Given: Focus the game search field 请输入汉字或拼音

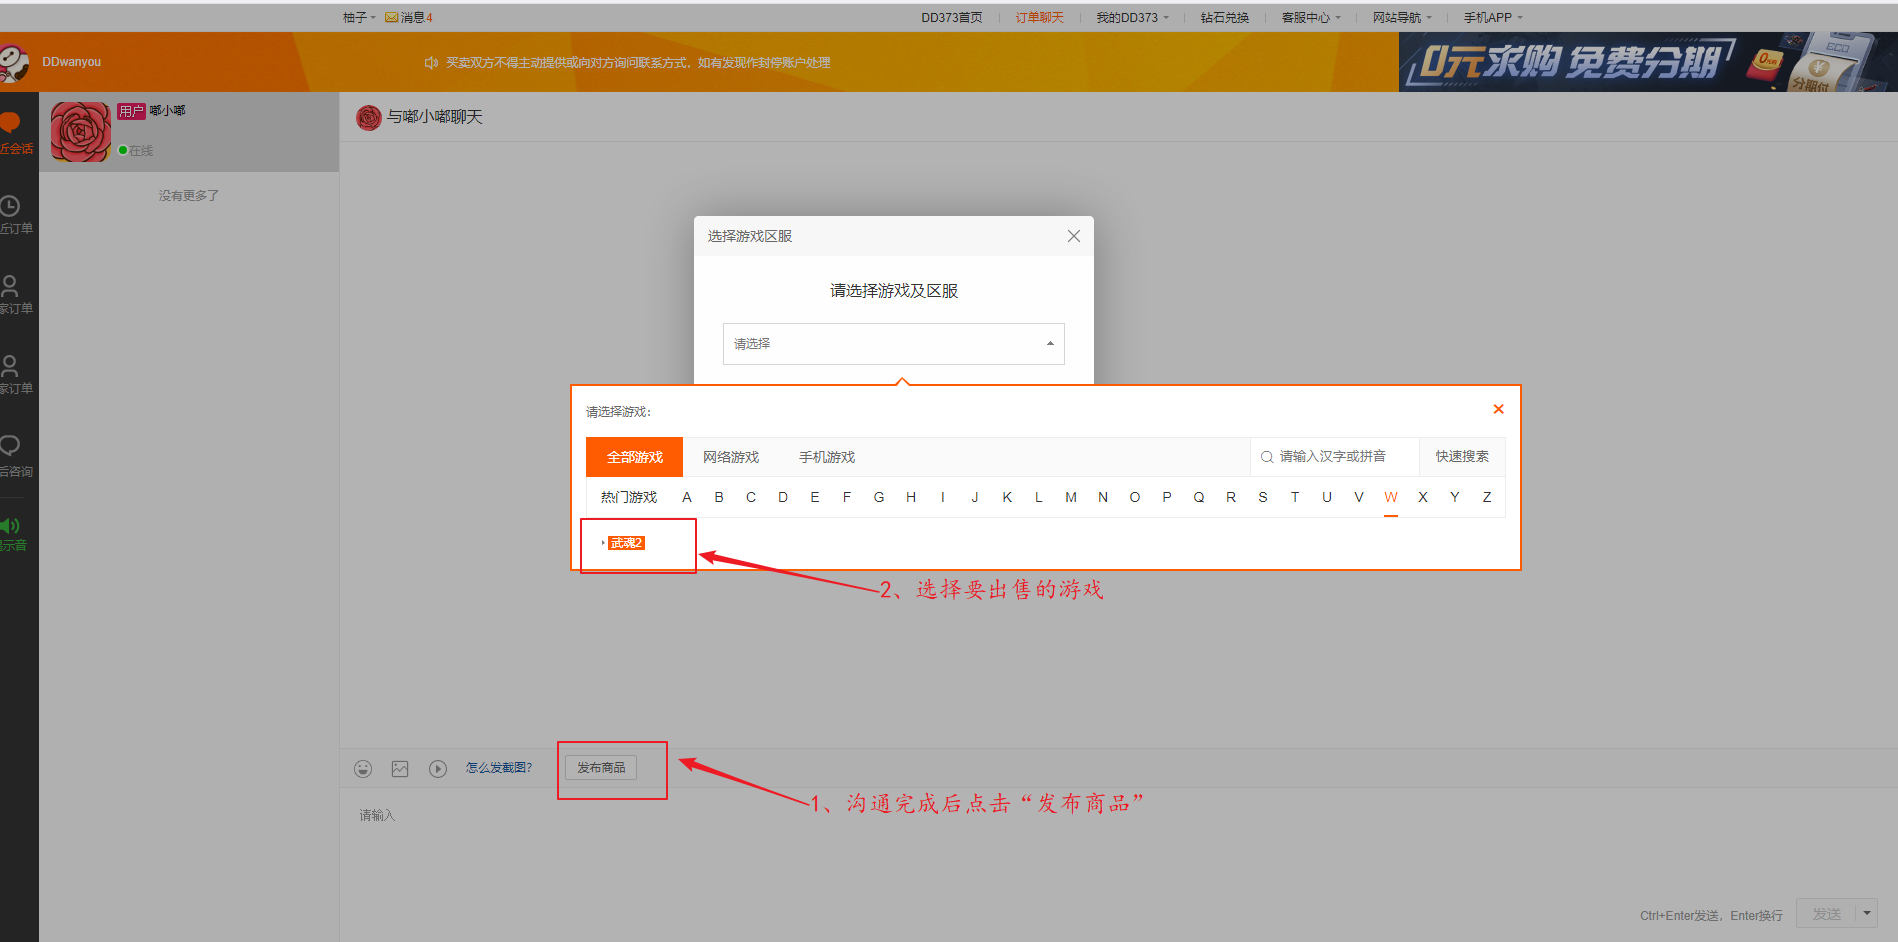Looking at the screenshot, I should coord(1335,457).
